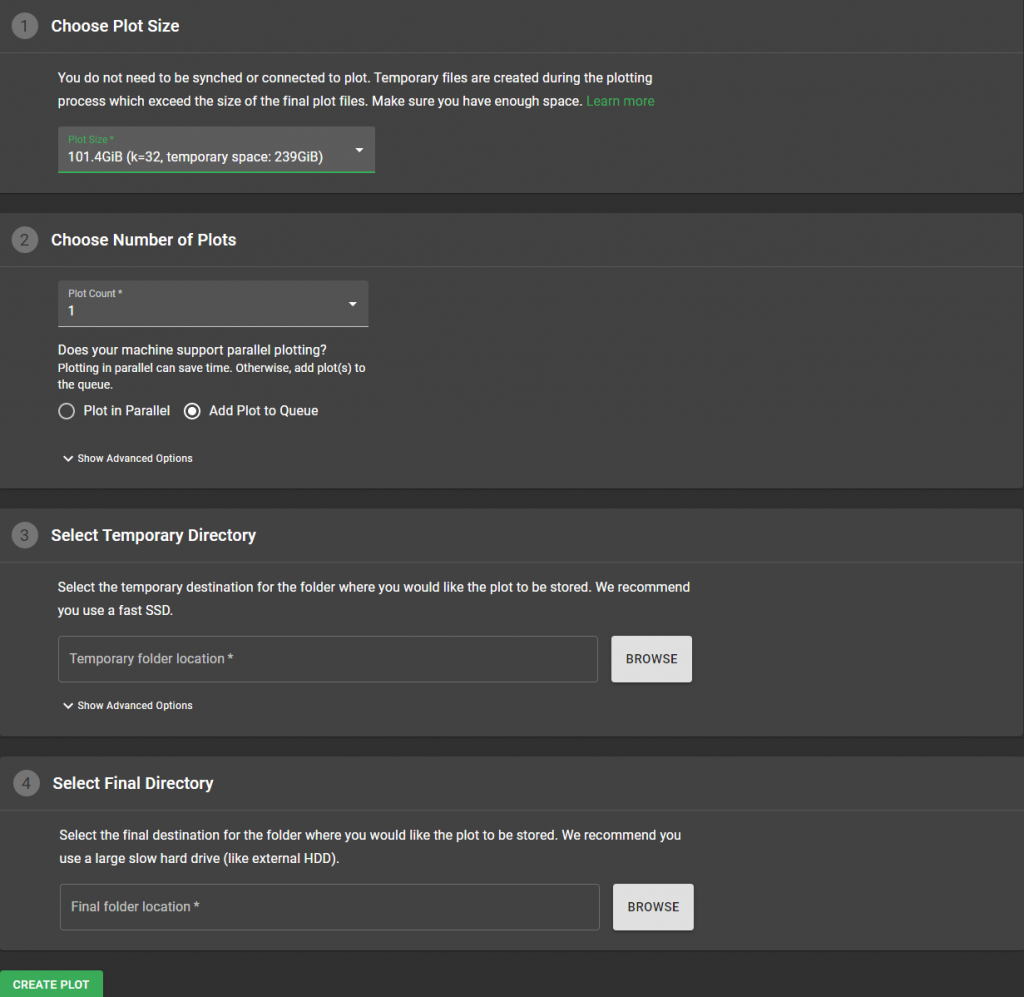Click the green Create Plot button

pos(51,984)
